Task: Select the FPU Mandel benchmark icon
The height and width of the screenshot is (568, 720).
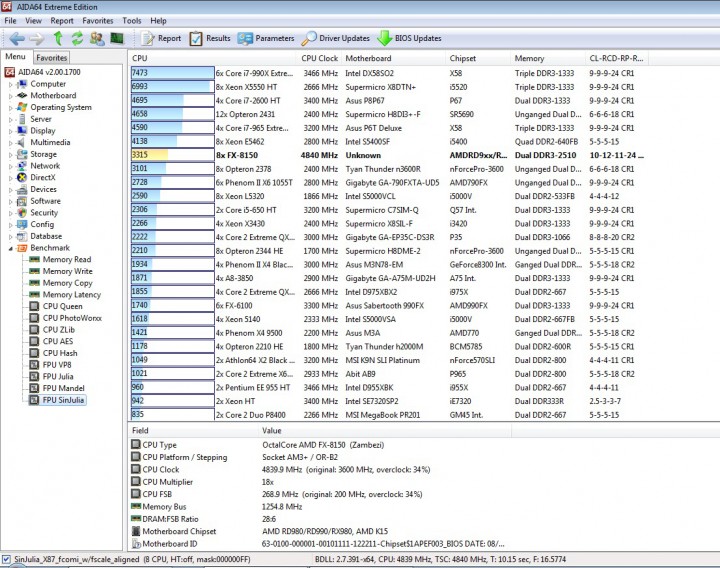Action: pos(34,388)
